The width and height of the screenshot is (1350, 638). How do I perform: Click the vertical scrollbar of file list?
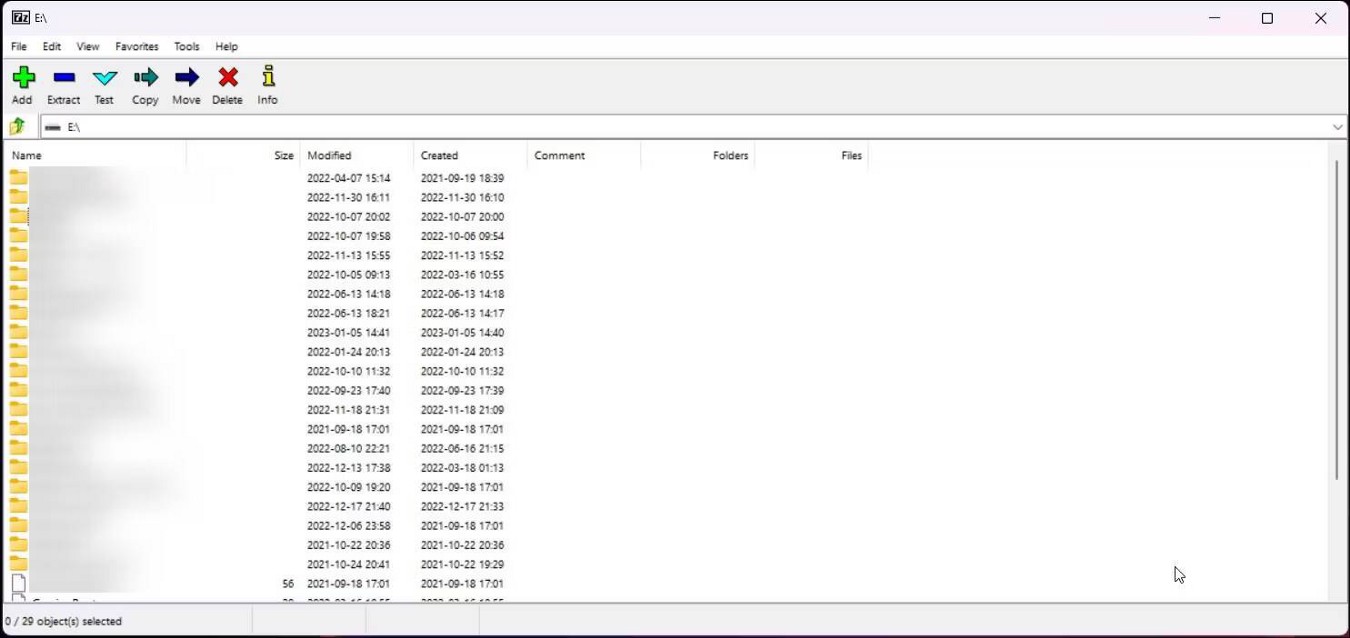tap(1336, 320)
